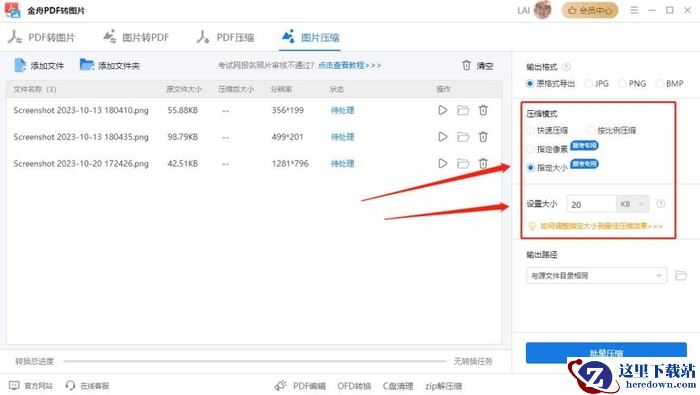Click the user avatar picture
Screen dimensions: 700x395
[542, 10]
